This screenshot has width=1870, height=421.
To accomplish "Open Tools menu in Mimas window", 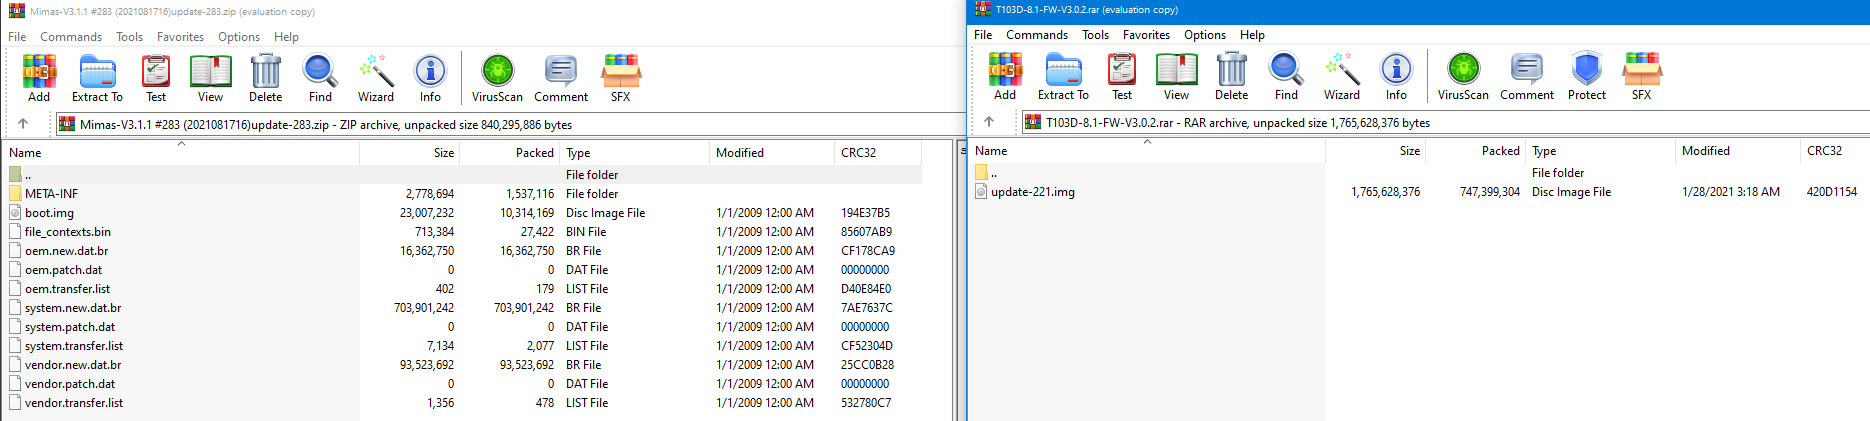I will point(129,37).
